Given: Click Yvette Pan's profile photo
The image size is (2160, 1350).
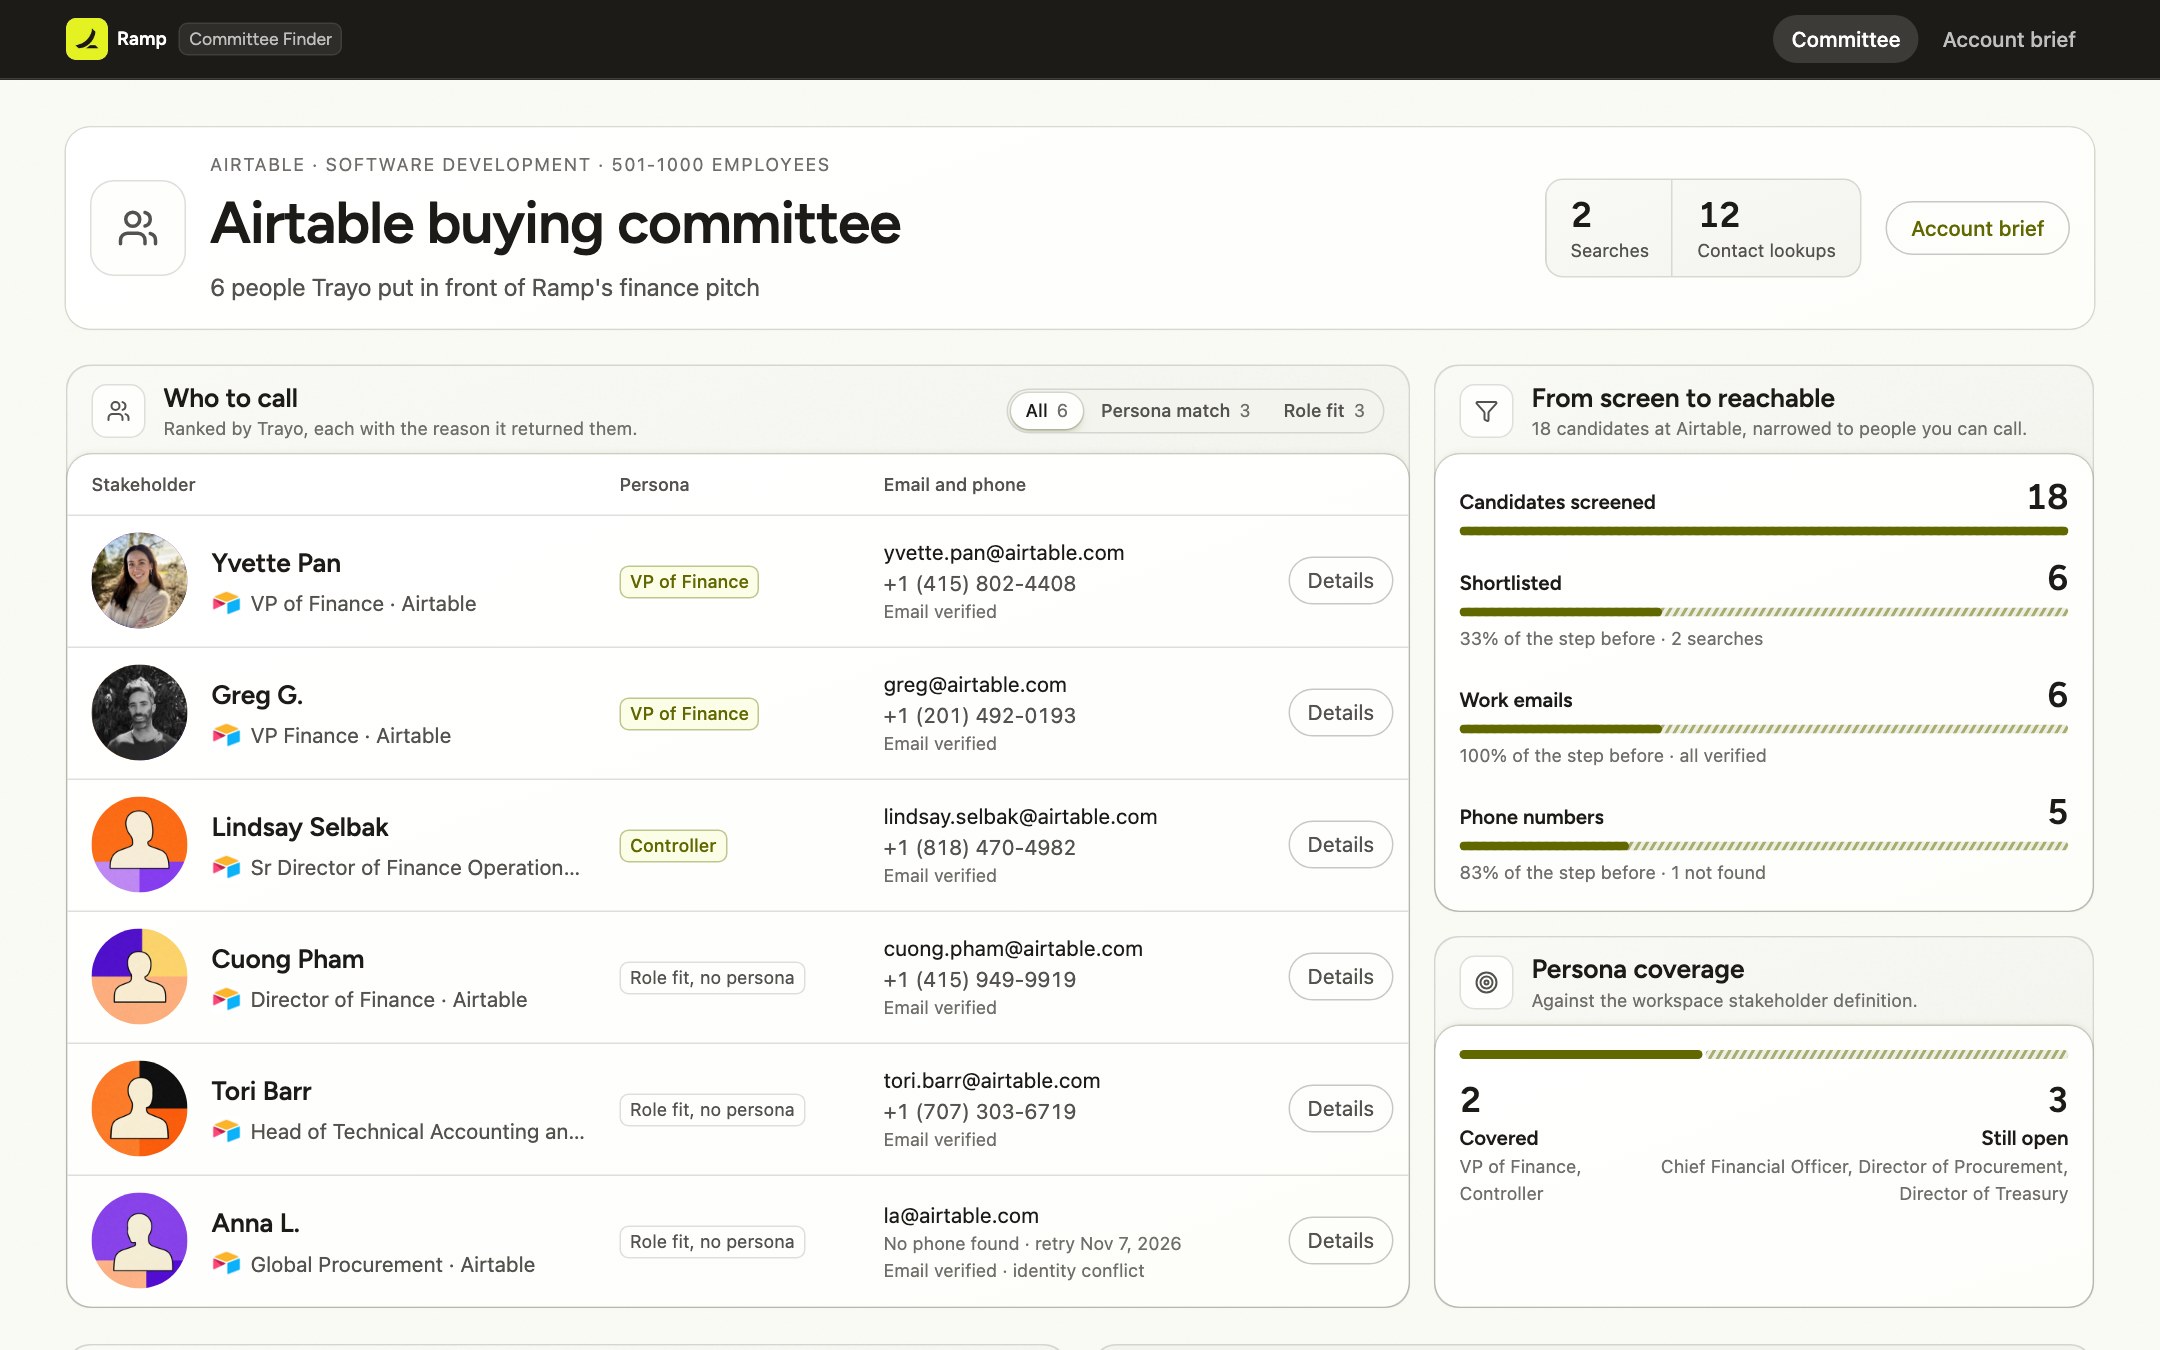Looking at the screenshot, I should pos(139,580).
